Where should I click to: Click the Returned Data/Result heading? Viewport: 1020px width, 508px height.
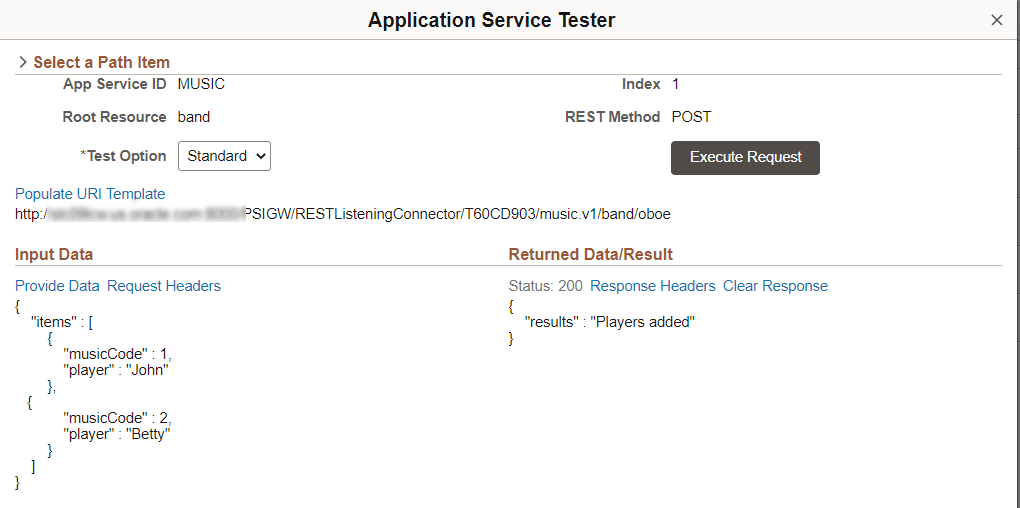click(591, 254)
